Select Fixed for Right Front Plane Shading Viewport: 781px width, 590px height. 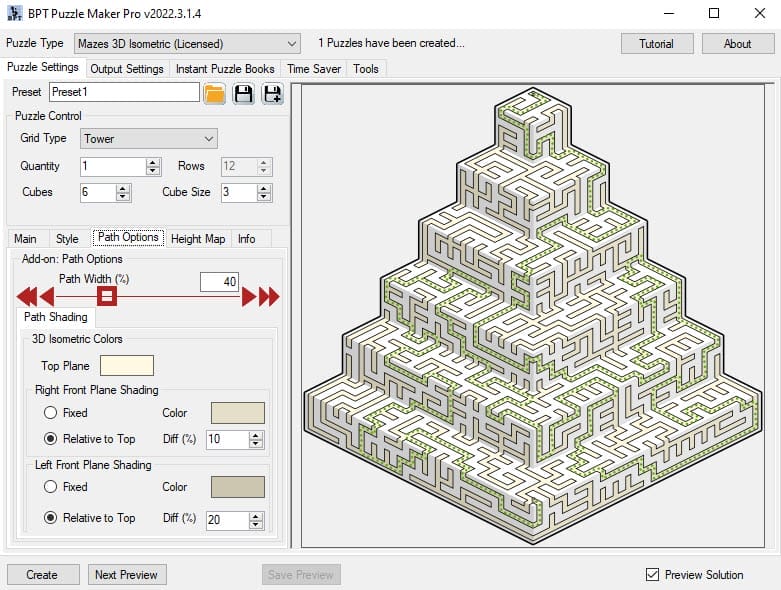tap(50, 413)
